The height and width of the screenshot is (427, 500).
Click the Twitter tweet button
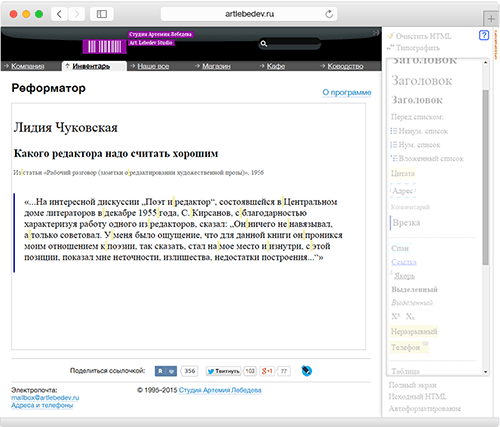[223, 371]
